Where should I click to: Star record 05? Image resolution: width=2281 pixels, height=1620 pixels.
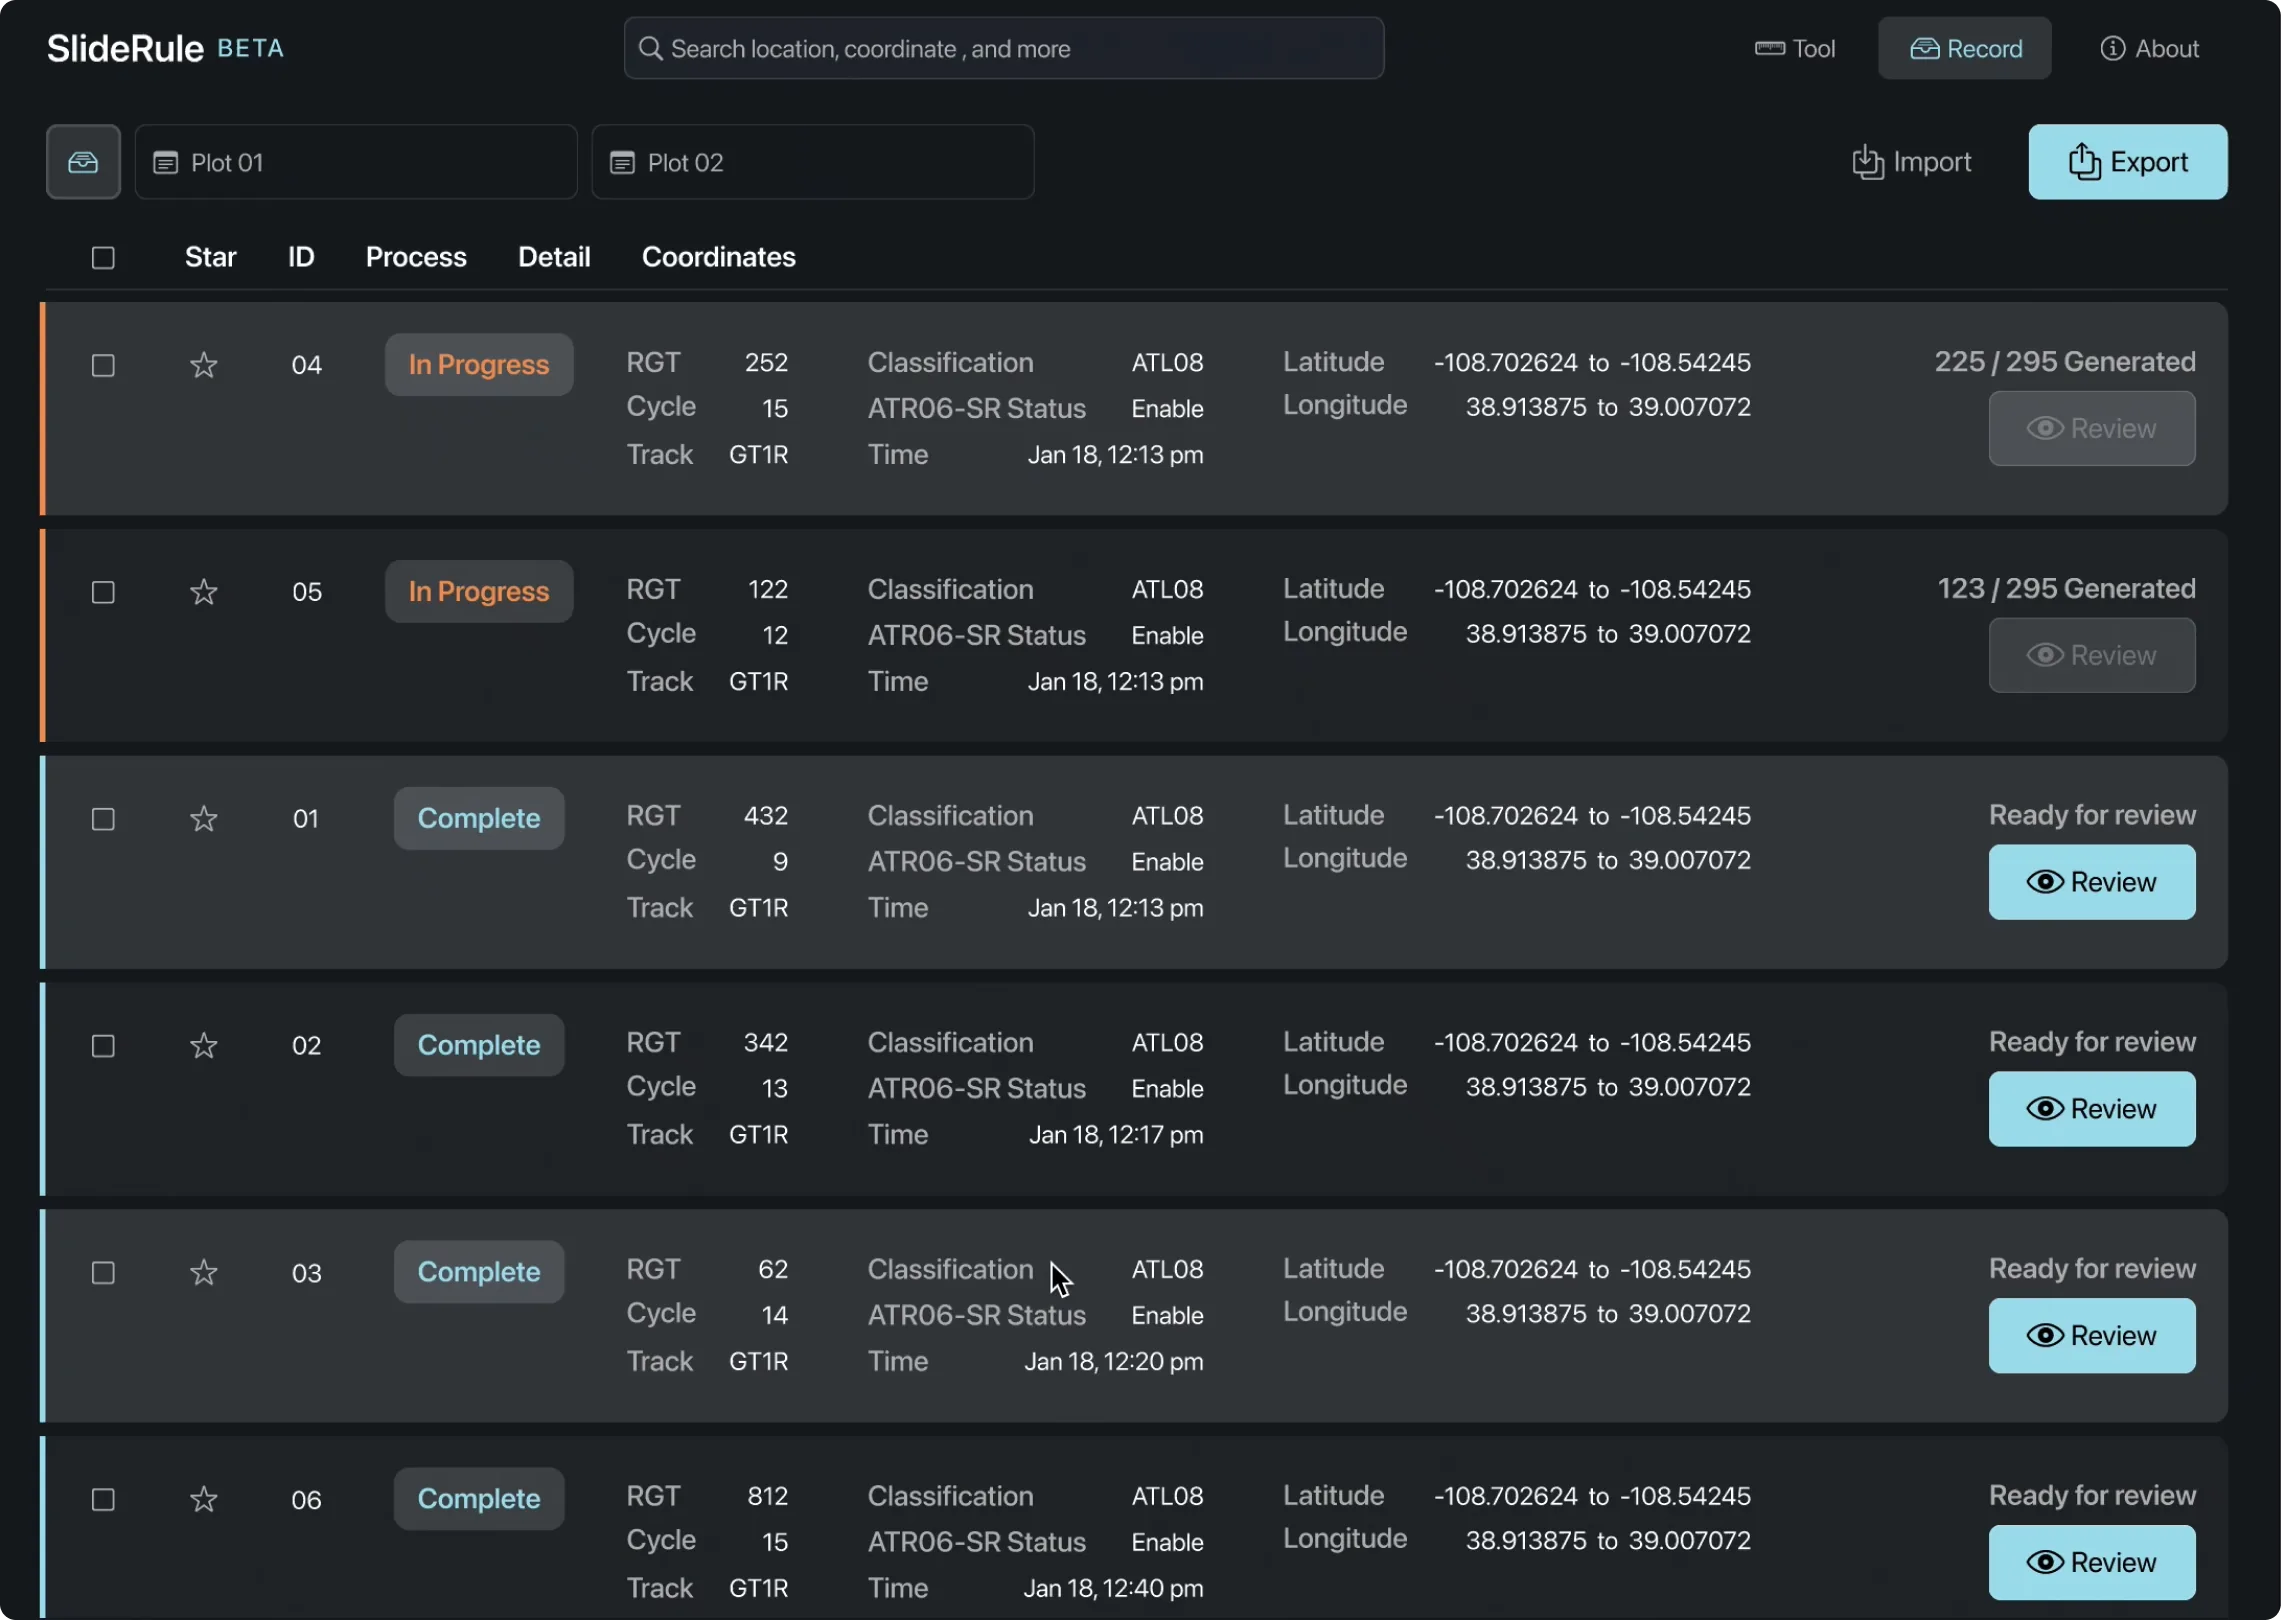point(204,592)
